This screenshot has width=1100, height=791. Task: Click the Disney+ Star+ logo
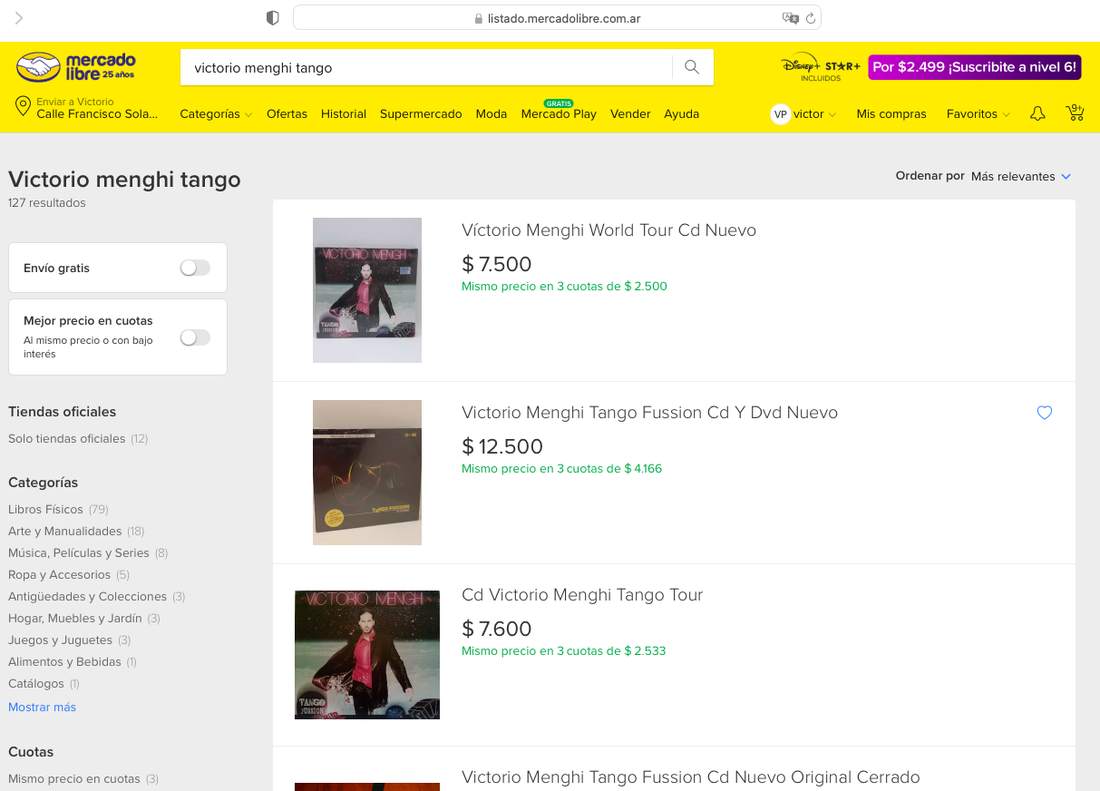(x=820, y=67)
